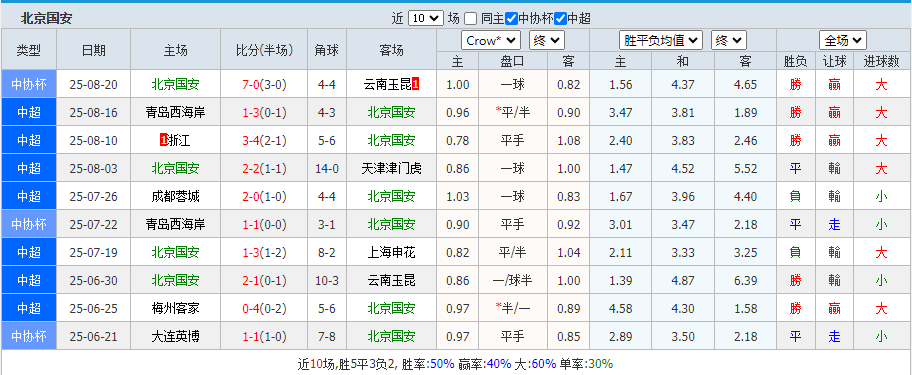Open 大连英博 home team link

point(176,336)
